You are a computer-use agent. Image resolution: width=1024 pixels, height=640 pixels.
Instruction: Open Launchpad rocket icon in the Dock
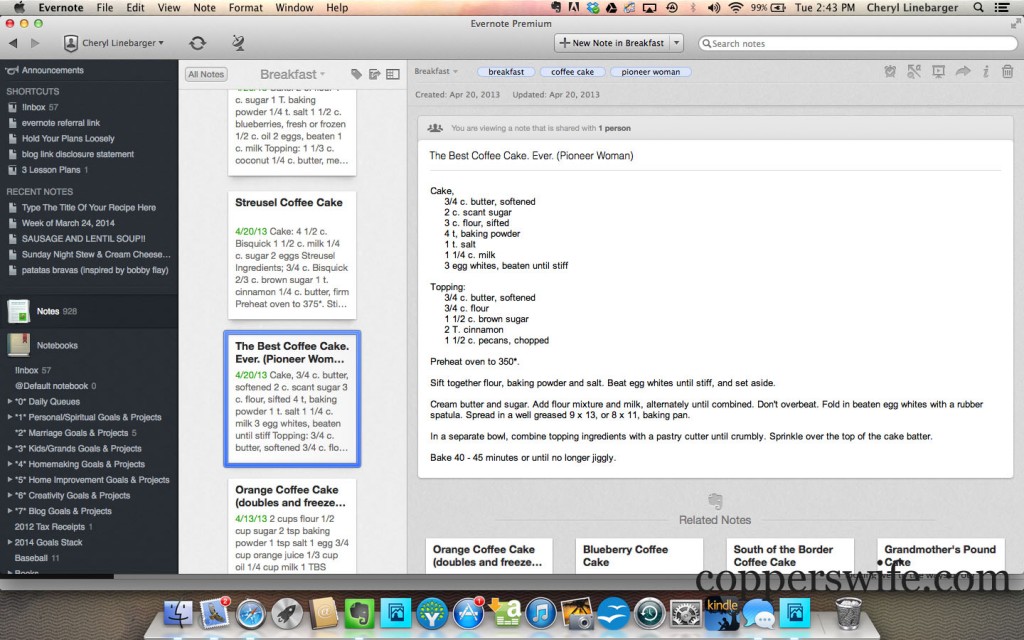click(x=287, y=614)
